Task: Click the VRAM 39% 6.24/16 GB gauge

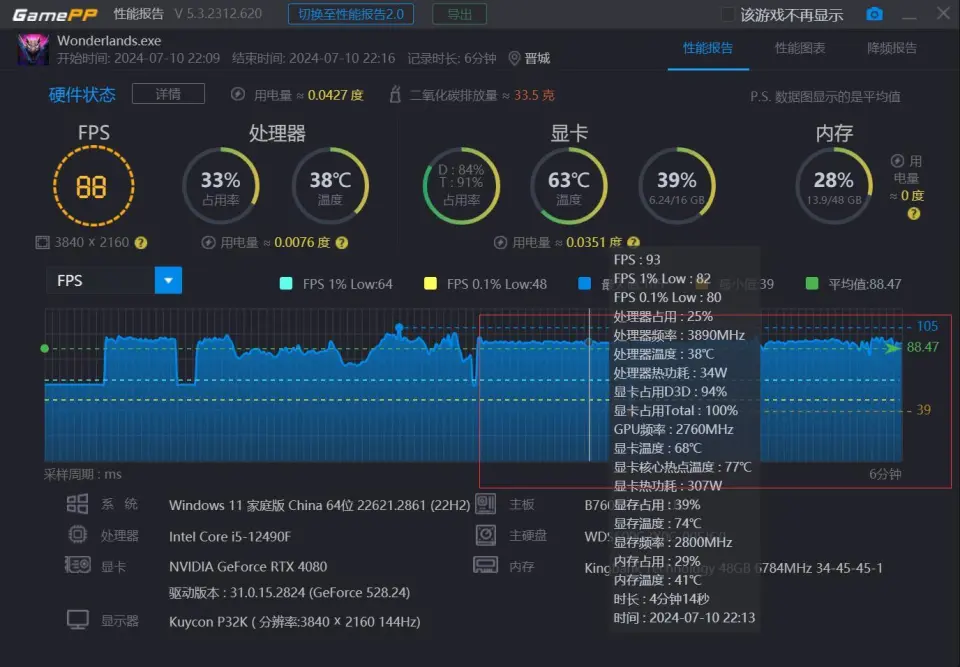Action: [677, 186]
